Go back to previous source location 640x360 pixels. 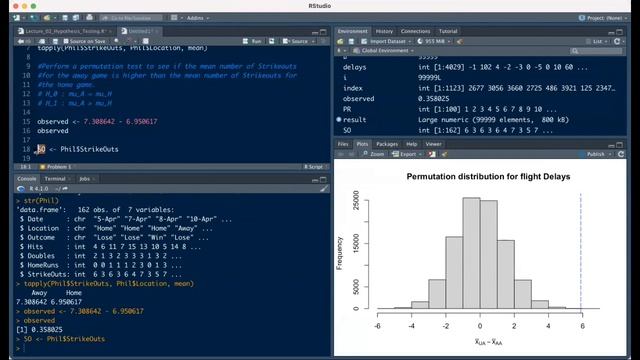point(20,41)
